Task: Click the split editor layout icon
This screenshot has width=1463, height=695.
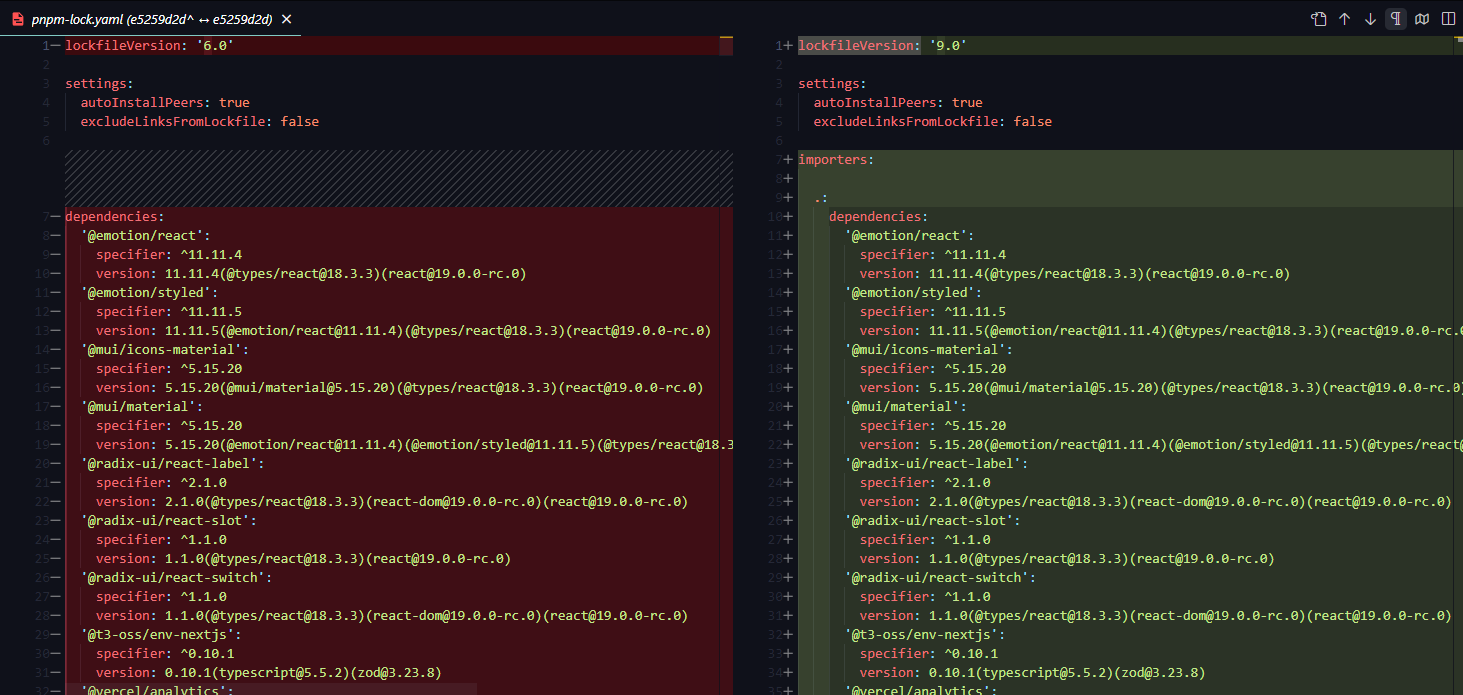Action: [1448, 19]
